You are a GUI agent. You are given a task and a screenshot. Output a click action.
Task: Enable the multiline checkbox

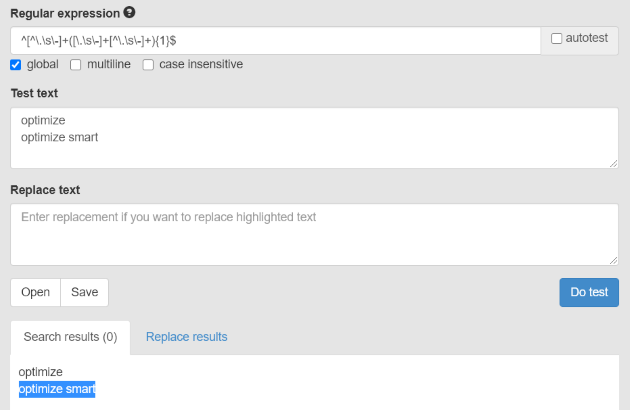click(x=76, y=65)
